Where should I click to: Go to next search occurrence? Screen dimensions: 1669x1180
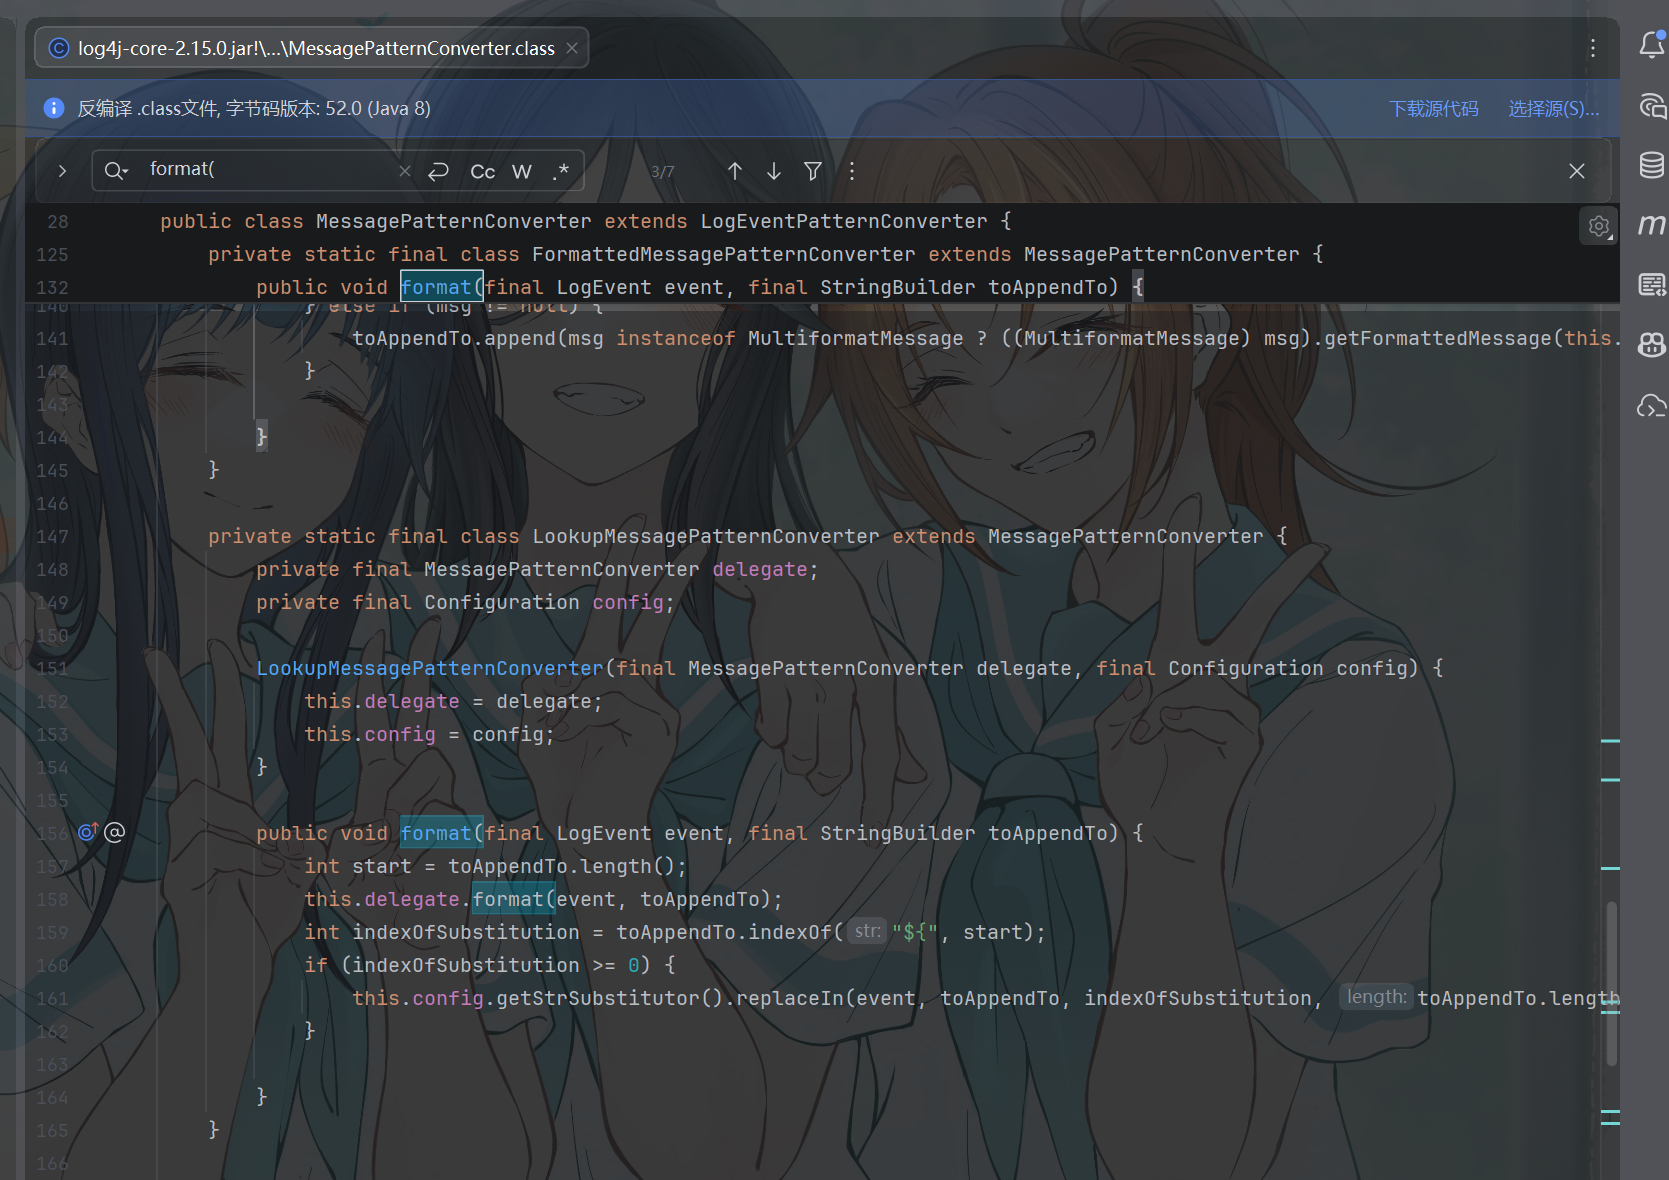point(774,171)
